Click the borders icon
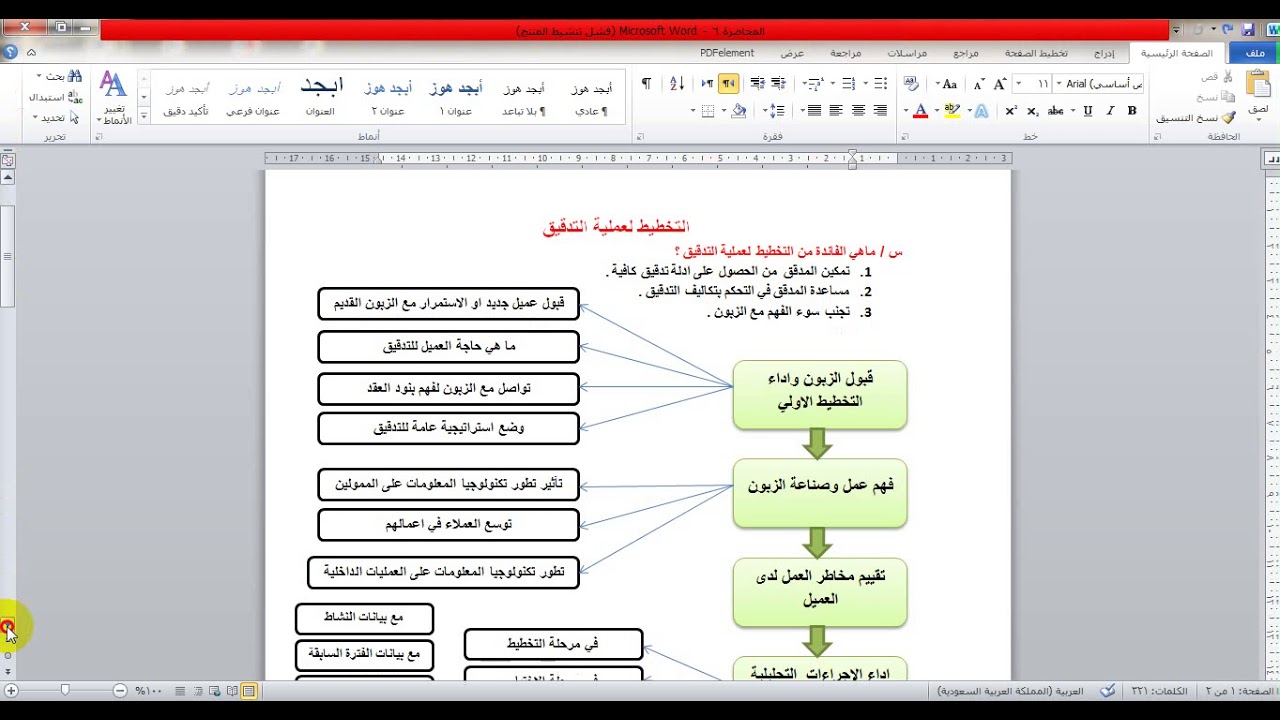The height and width of the screenshot is (720, 1280). click(x=707, y=111)
